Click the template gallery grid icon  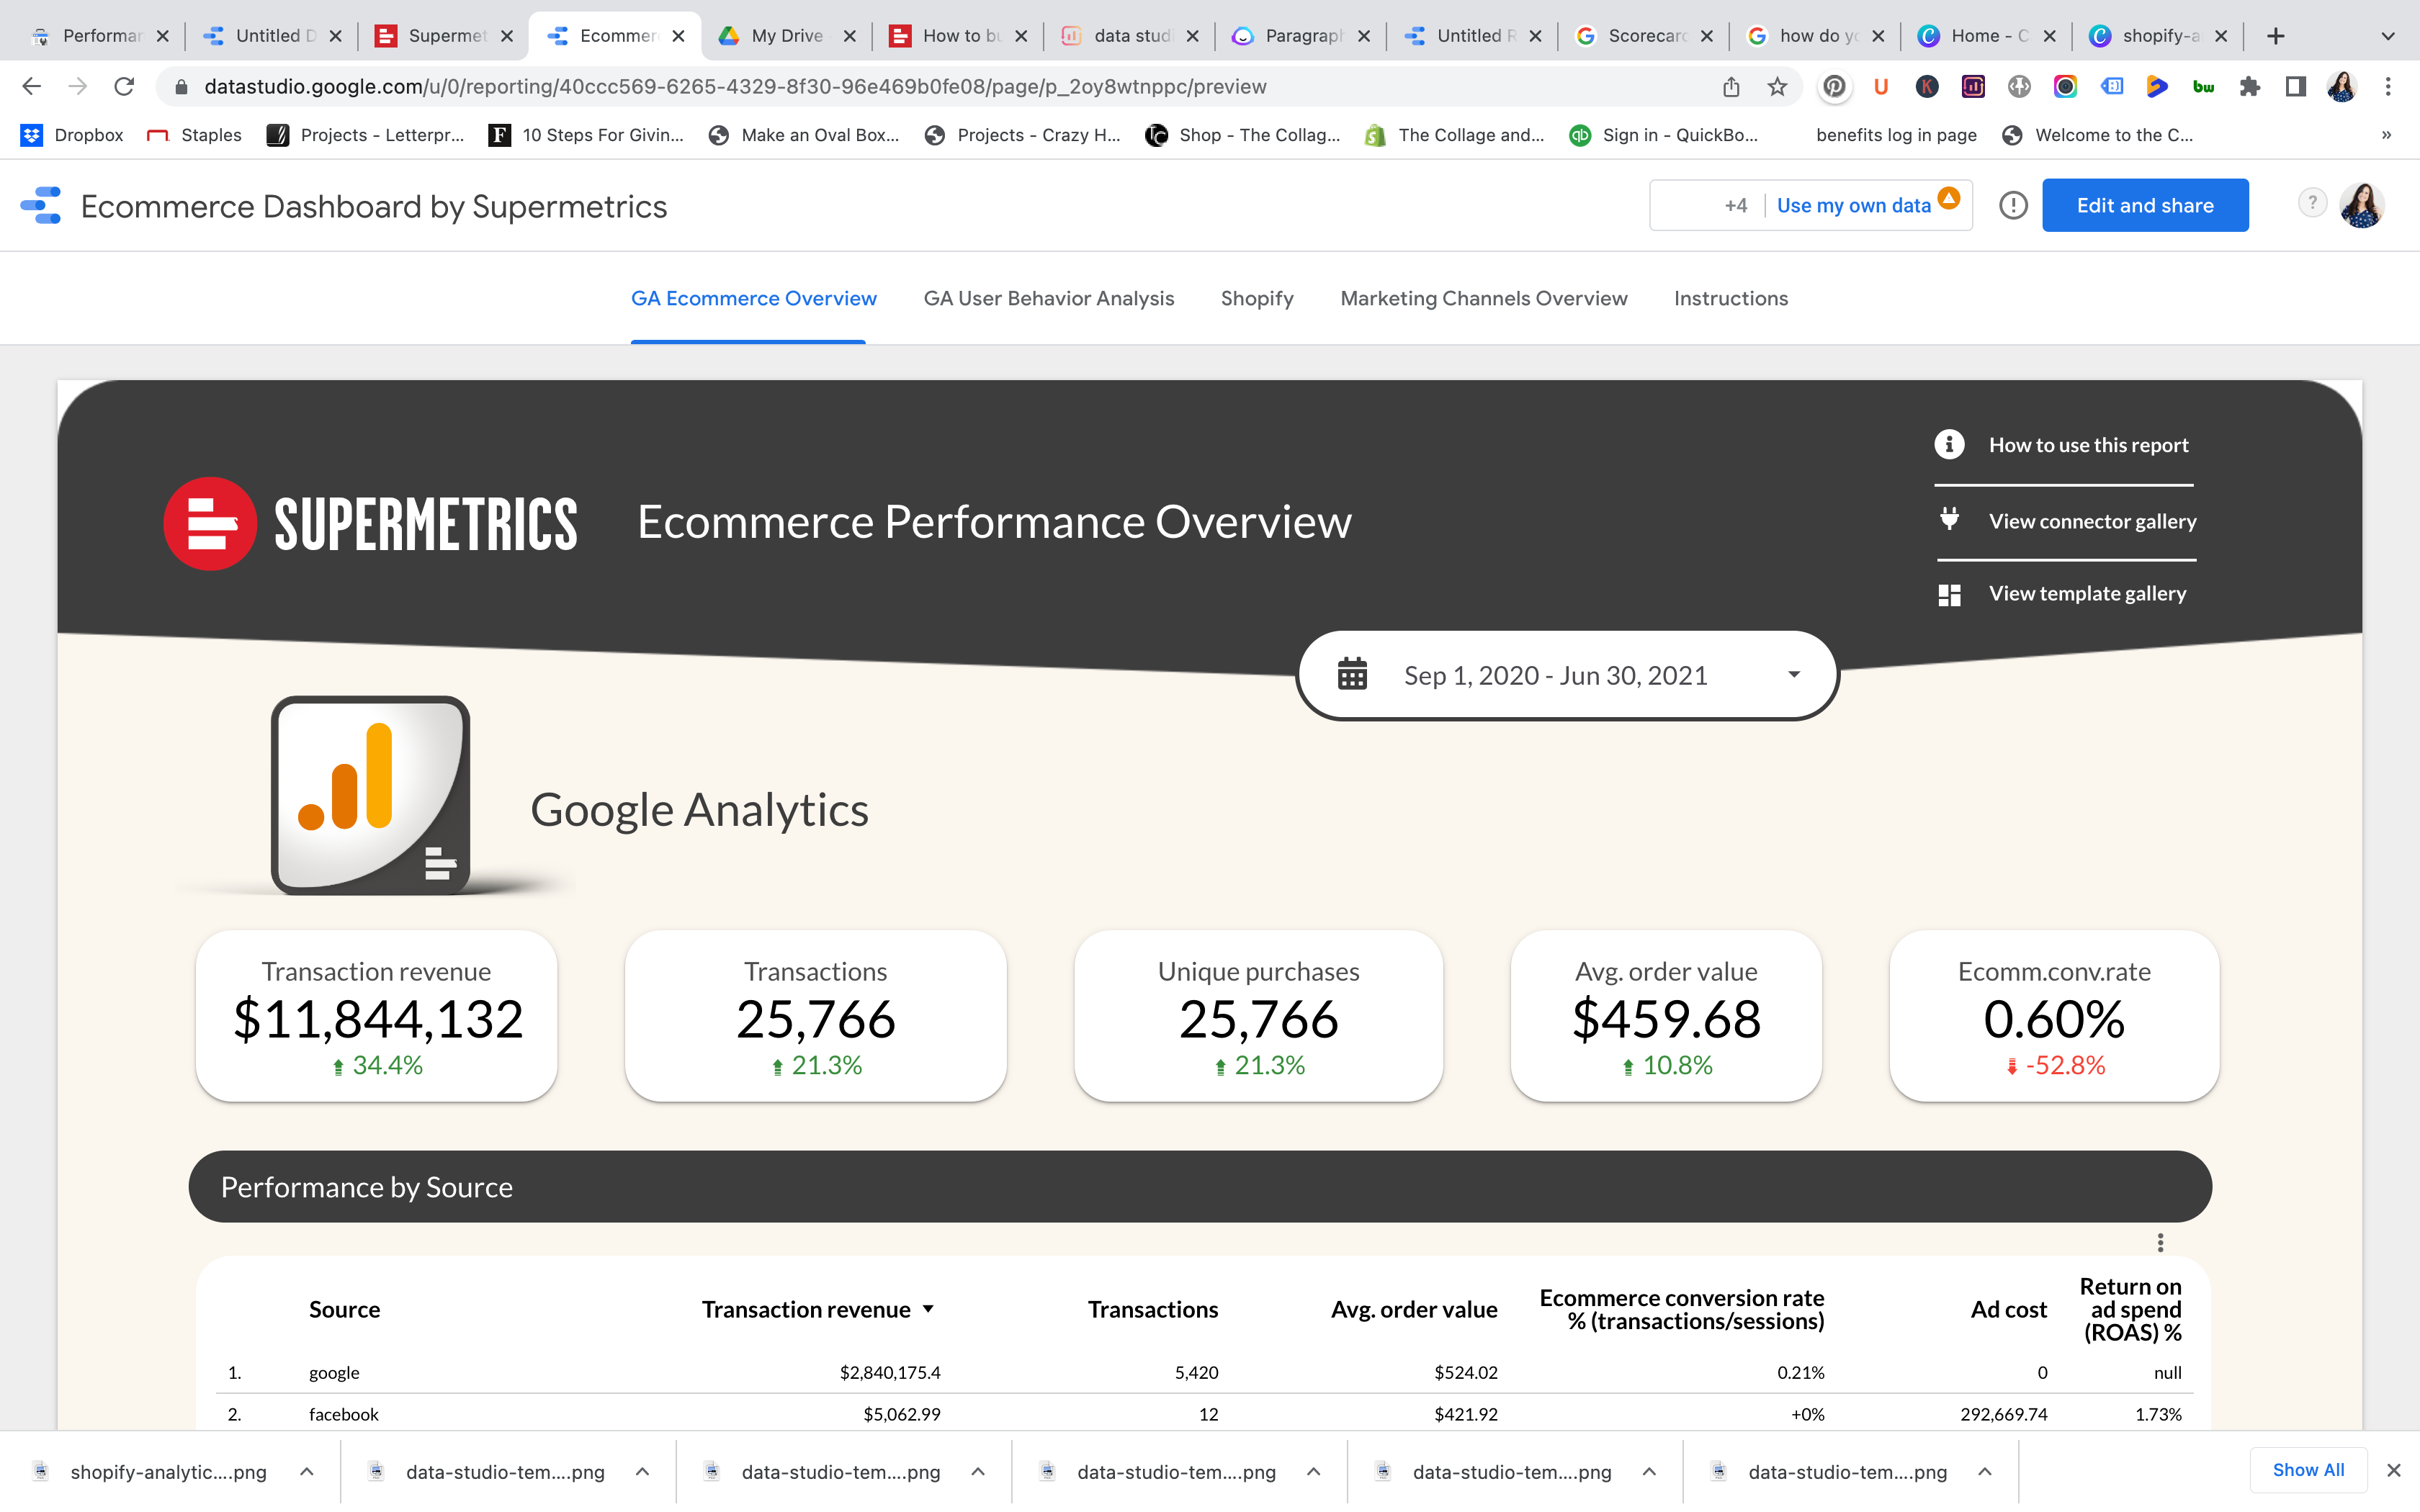click(1951, 593)
